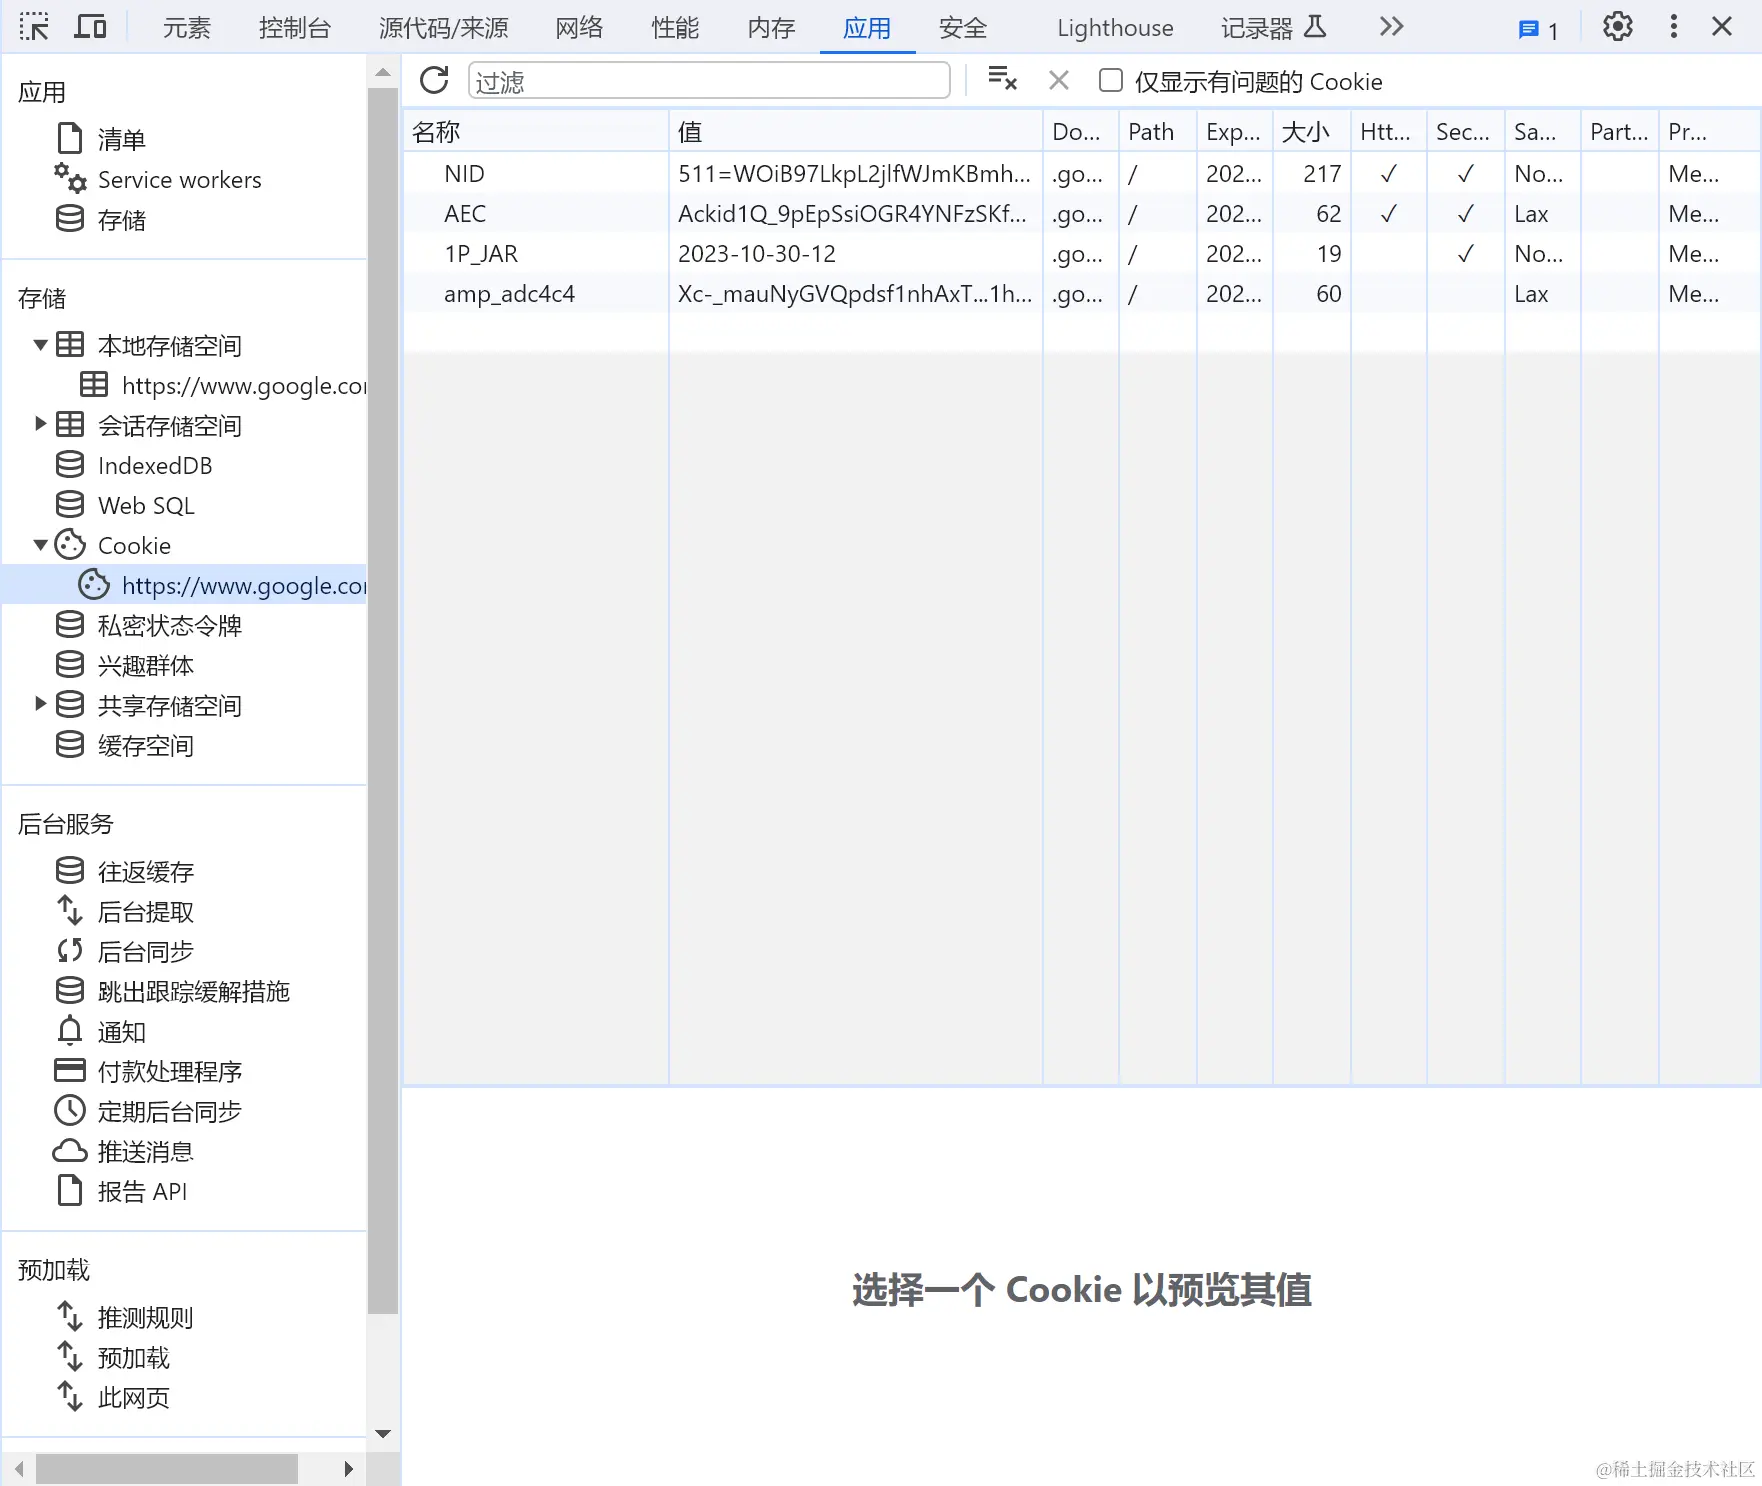Enable 仅显示有问题的 Cookie checkbox
This screenshot has height=1486, width=1762.
[1110, 80]
